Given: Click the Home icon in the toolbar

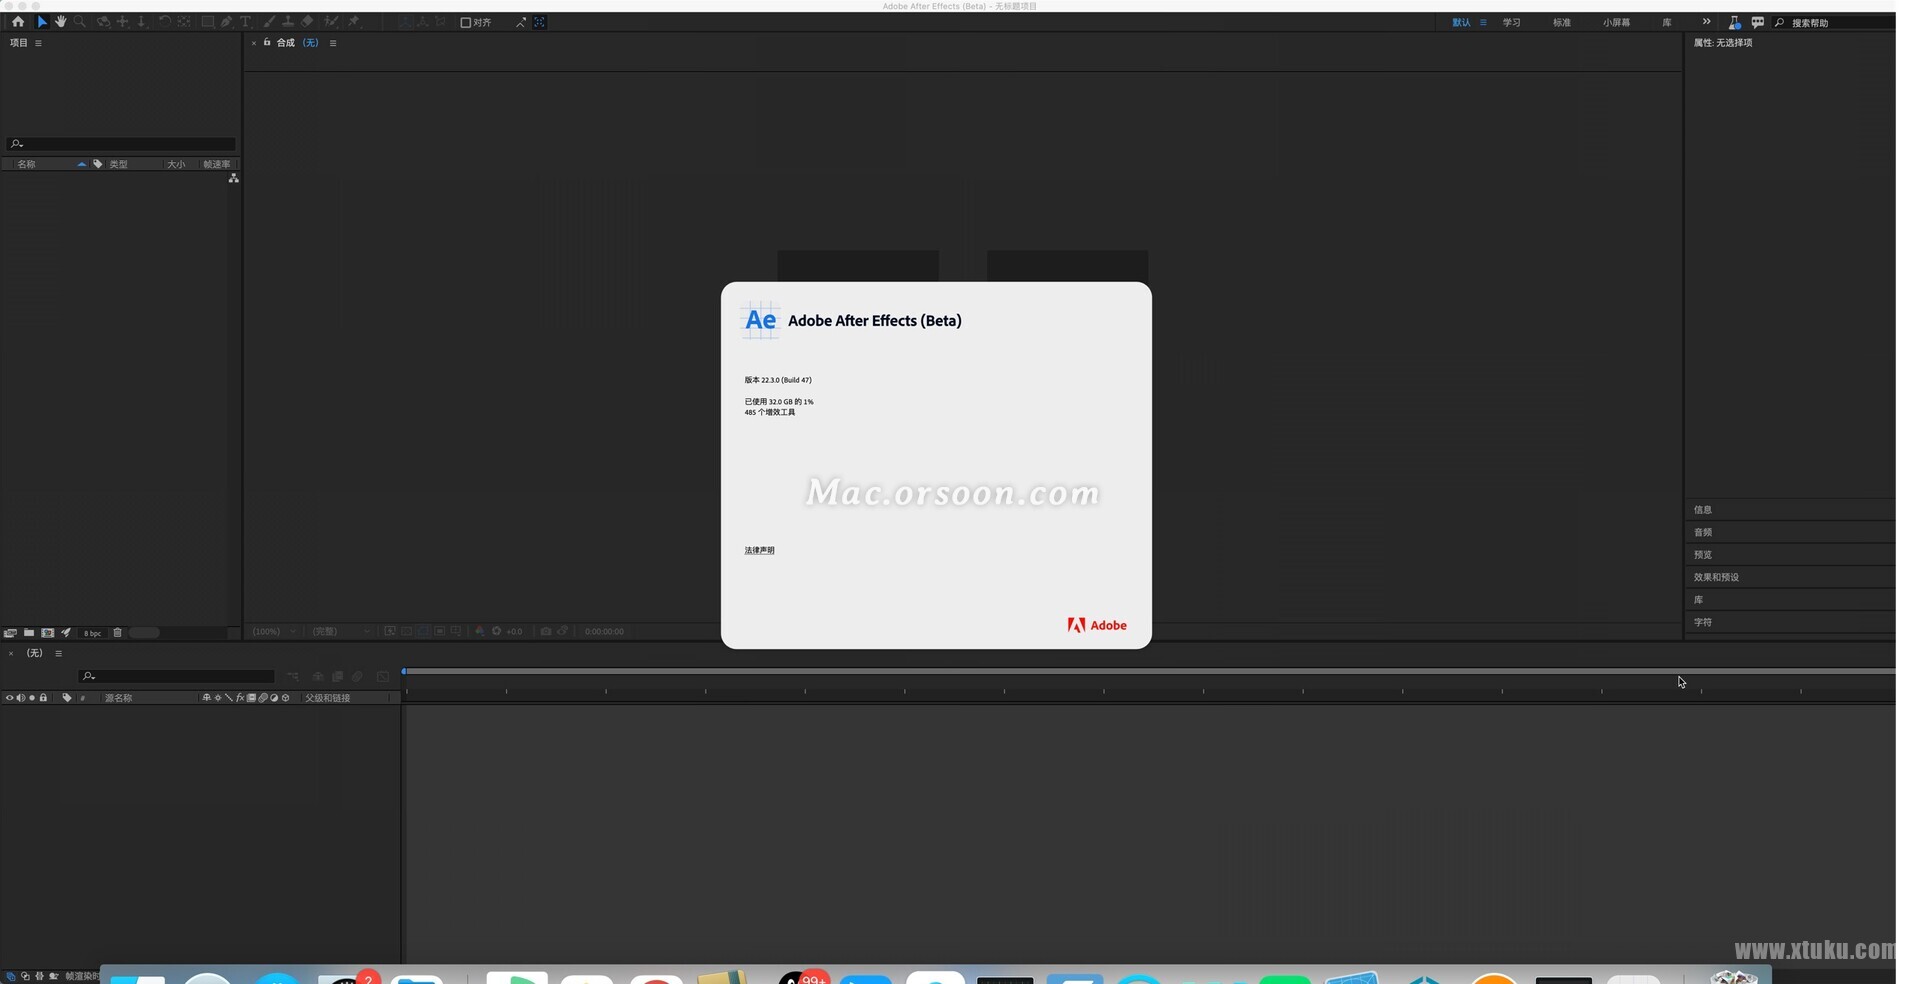Looking at the screenshot, I should click(18, 21).
